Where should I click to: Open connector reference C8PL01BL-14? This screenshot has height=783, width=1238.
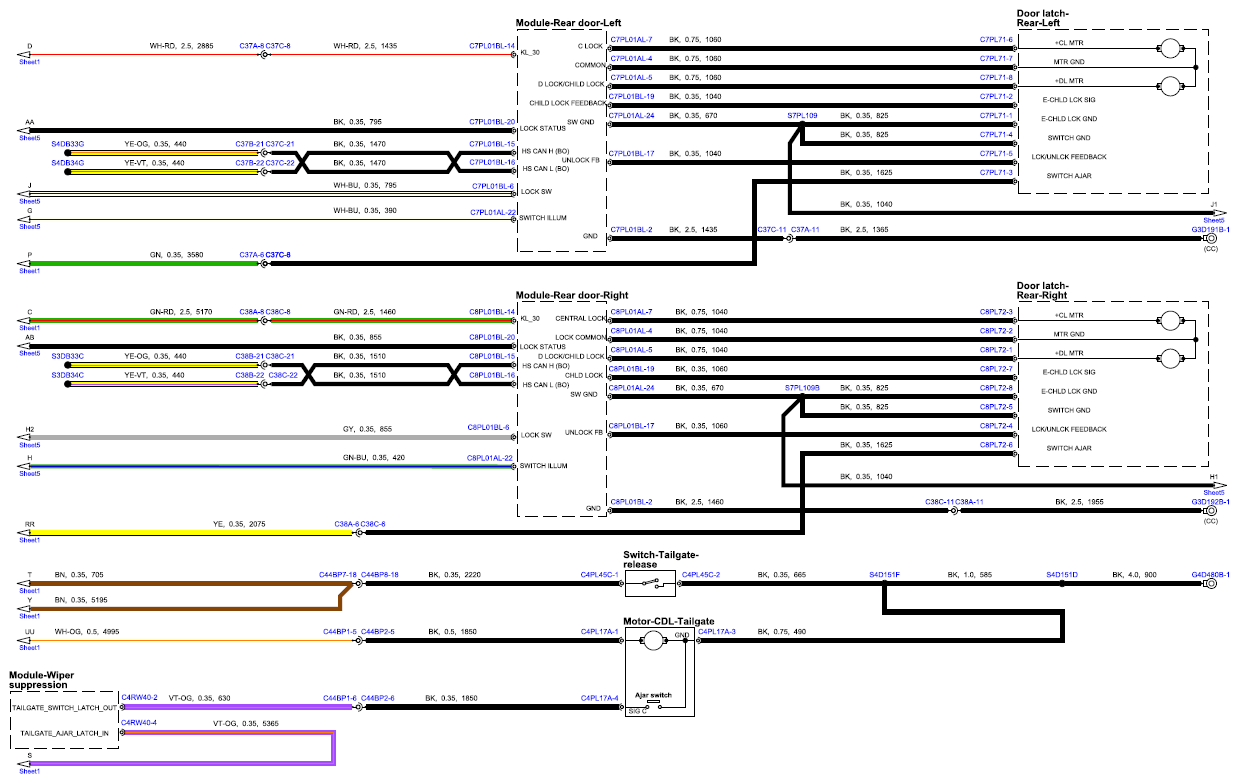pyautogui.click(x=492, y=312)
